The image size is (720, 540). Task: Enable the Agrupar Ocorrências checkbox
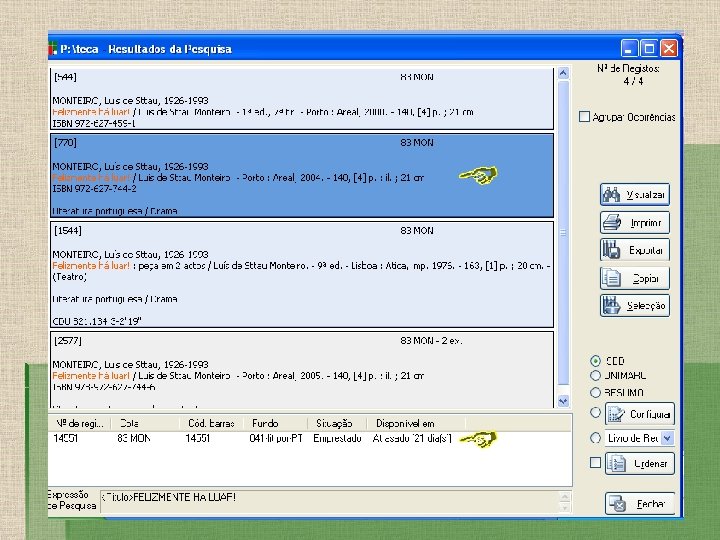[x=584, y=117]
